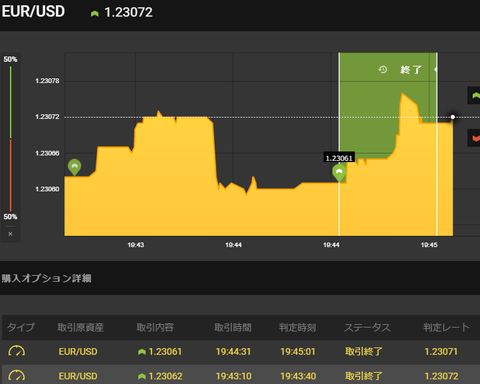Screen dimensions: 480x384
Task: Click the 終了 label in green zone
Action: coord(411,70)
